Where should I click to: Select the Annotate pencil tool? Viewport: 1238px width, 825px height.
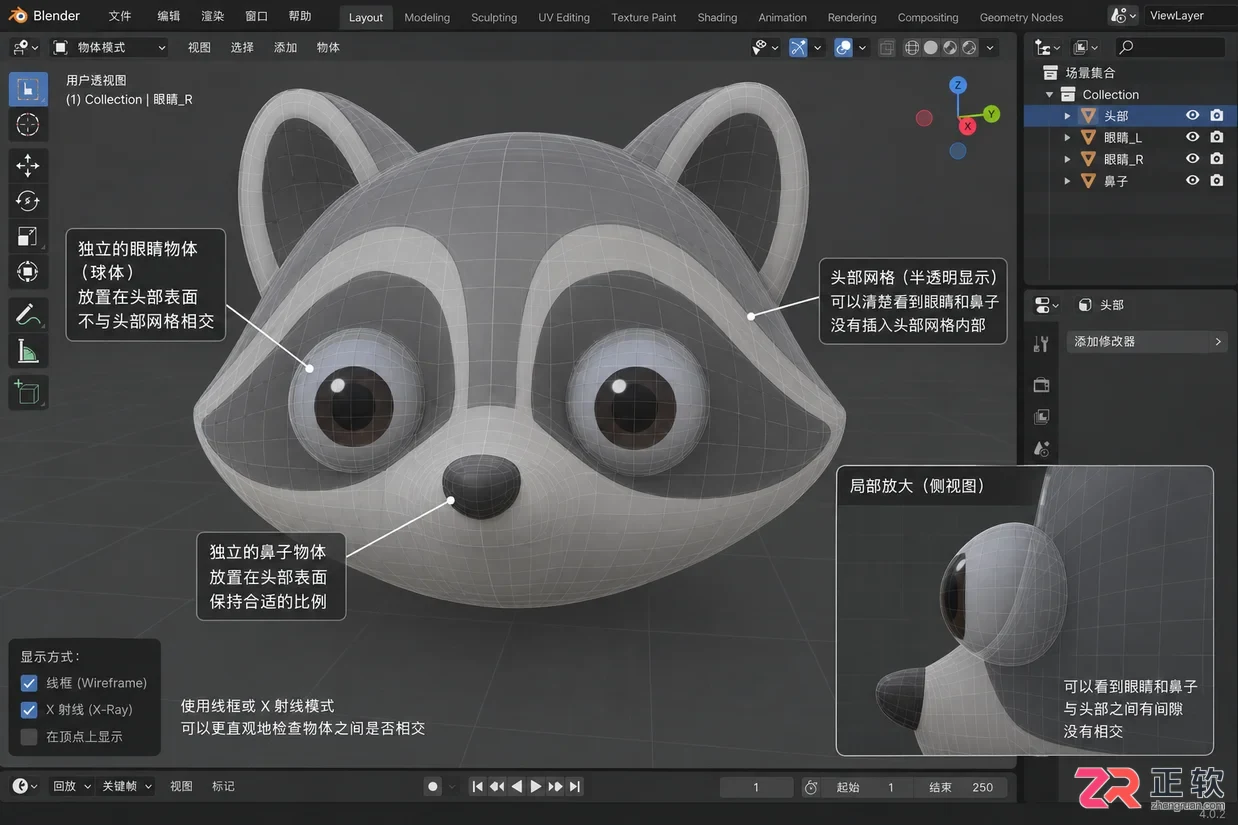coord(28,314)
